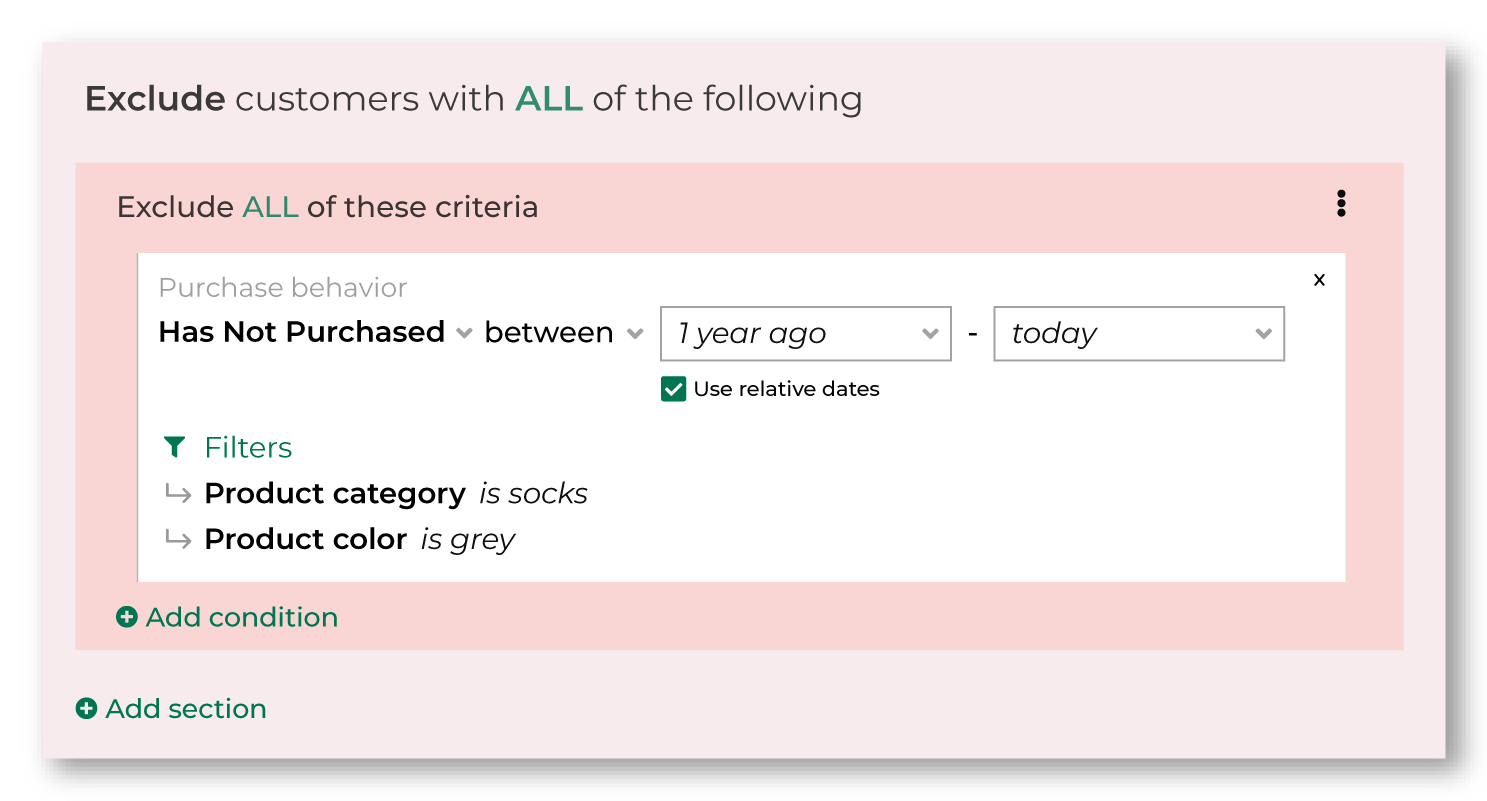This screenshot has width=1487, height=801.
Task: Open the Filters link text
Action: (248, 447)
